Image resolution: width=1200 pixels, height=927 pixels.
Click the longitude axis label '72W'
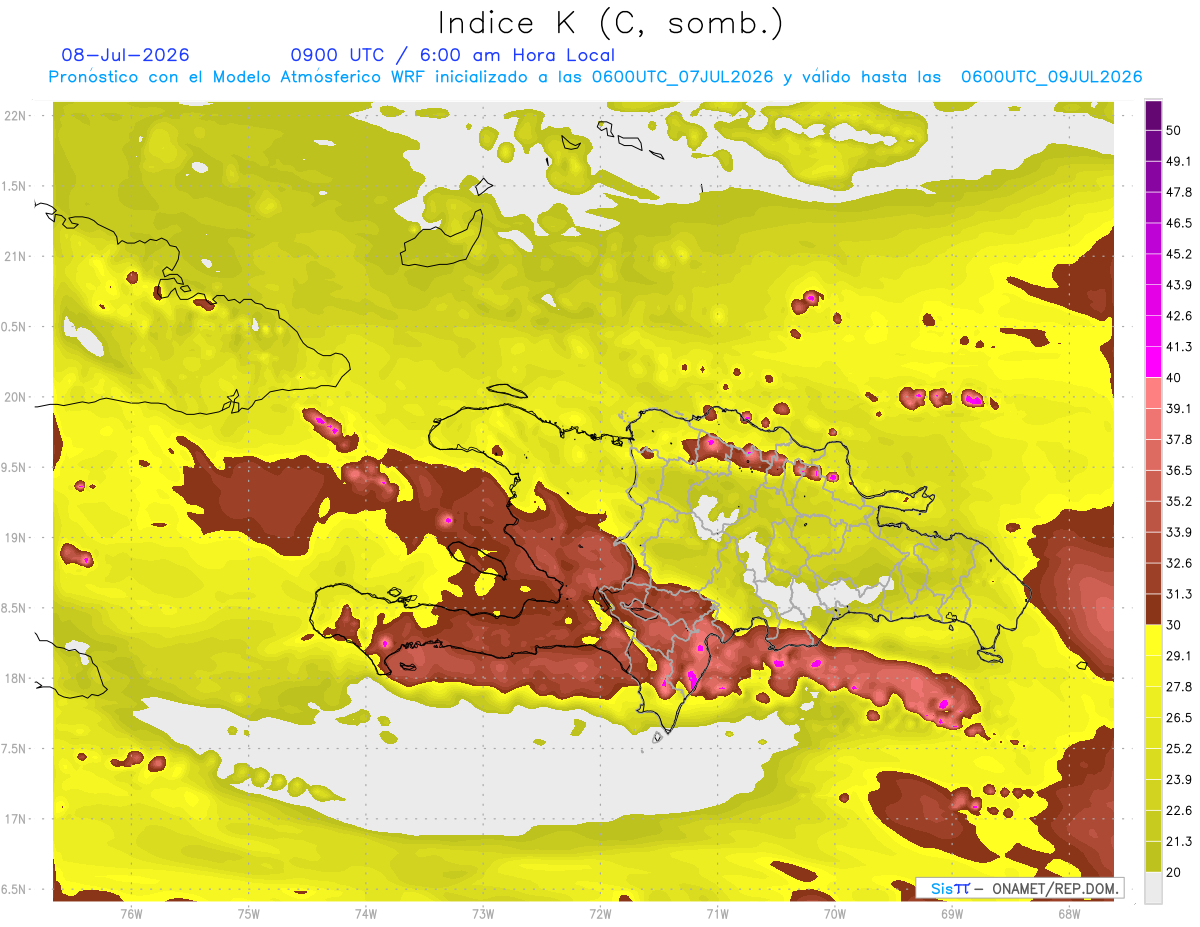600,913
